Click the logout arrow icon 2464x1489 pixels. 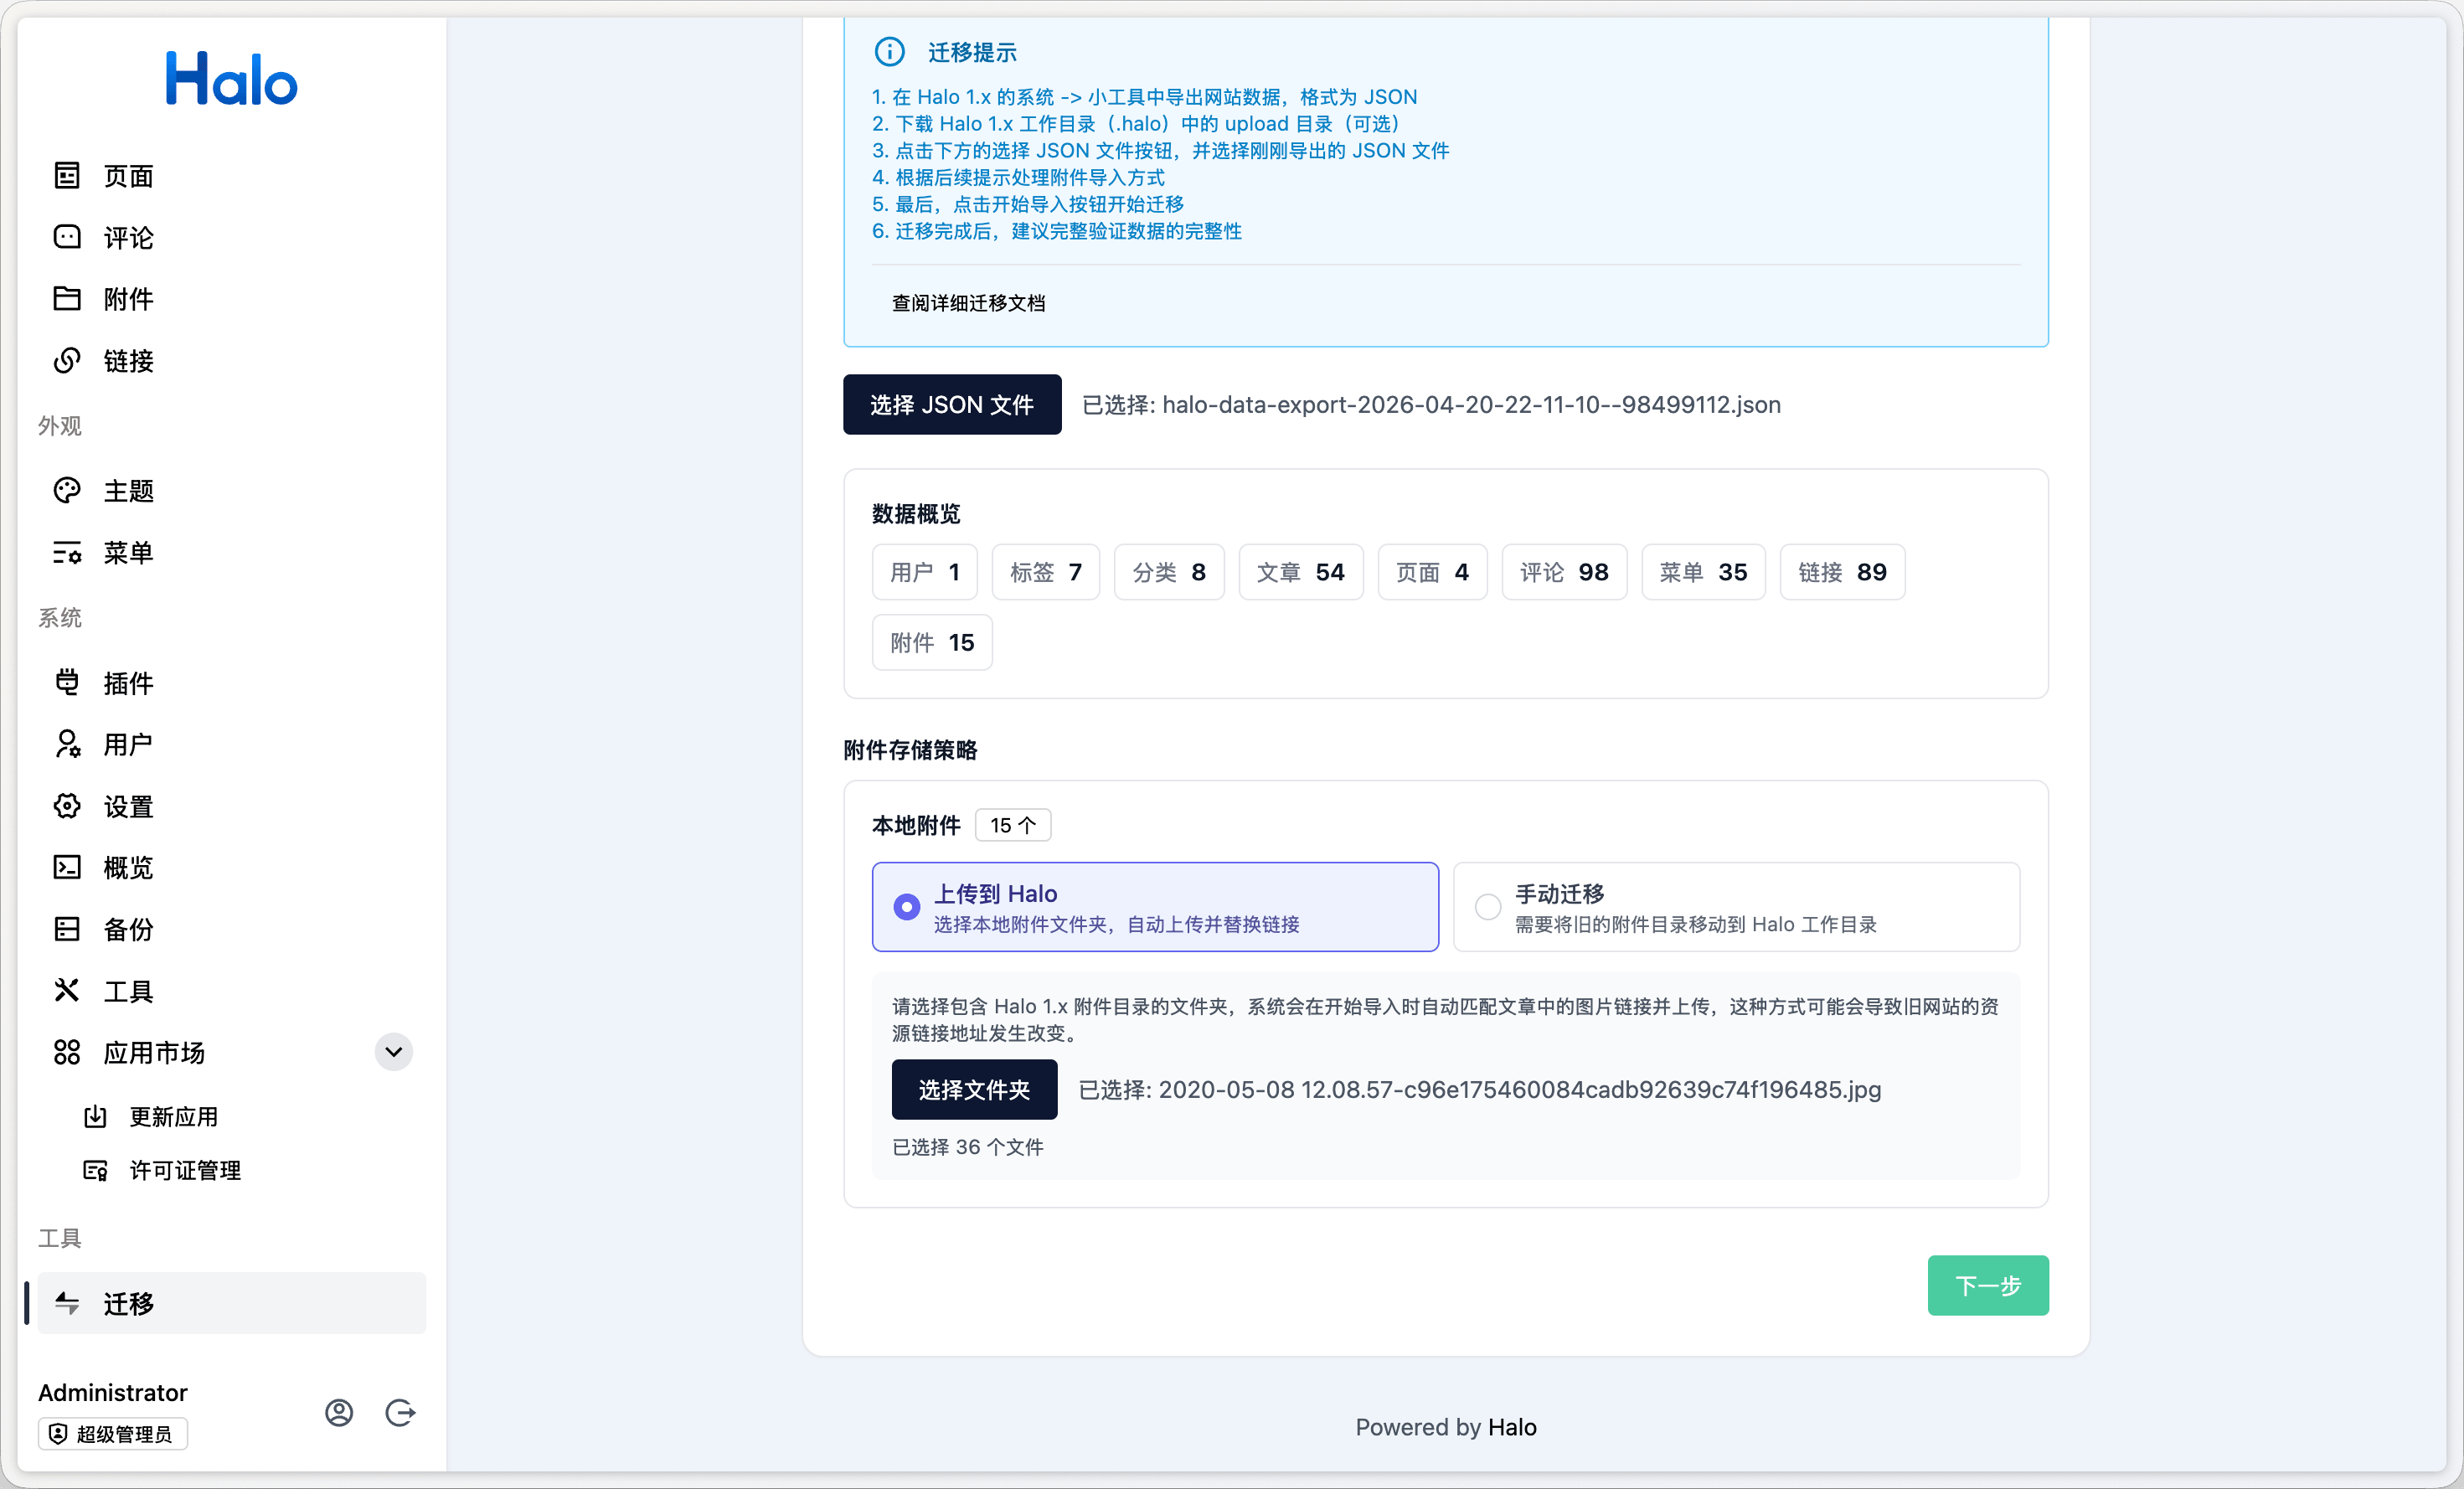tap(400, 1412)
